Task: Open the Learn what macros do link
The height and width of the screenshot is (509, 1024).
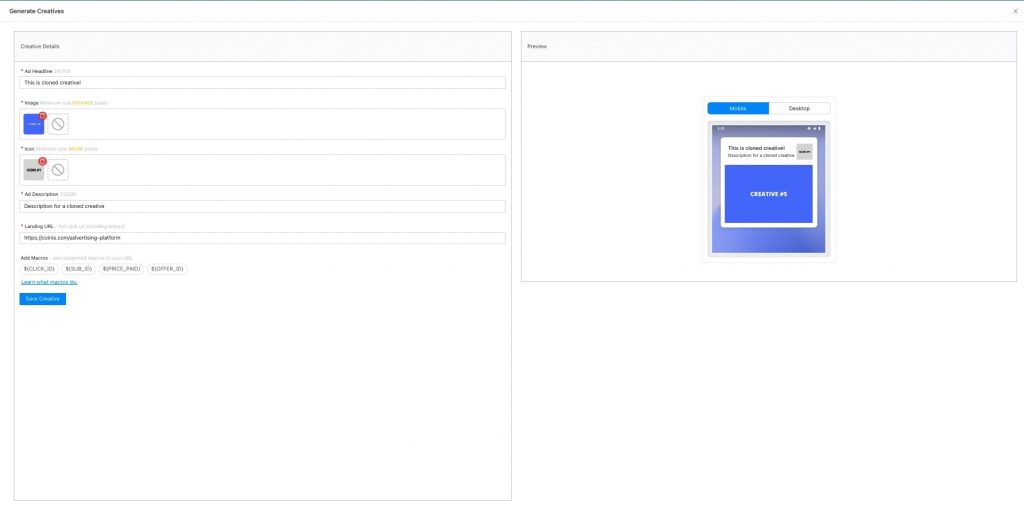Action: pos(49,282)
